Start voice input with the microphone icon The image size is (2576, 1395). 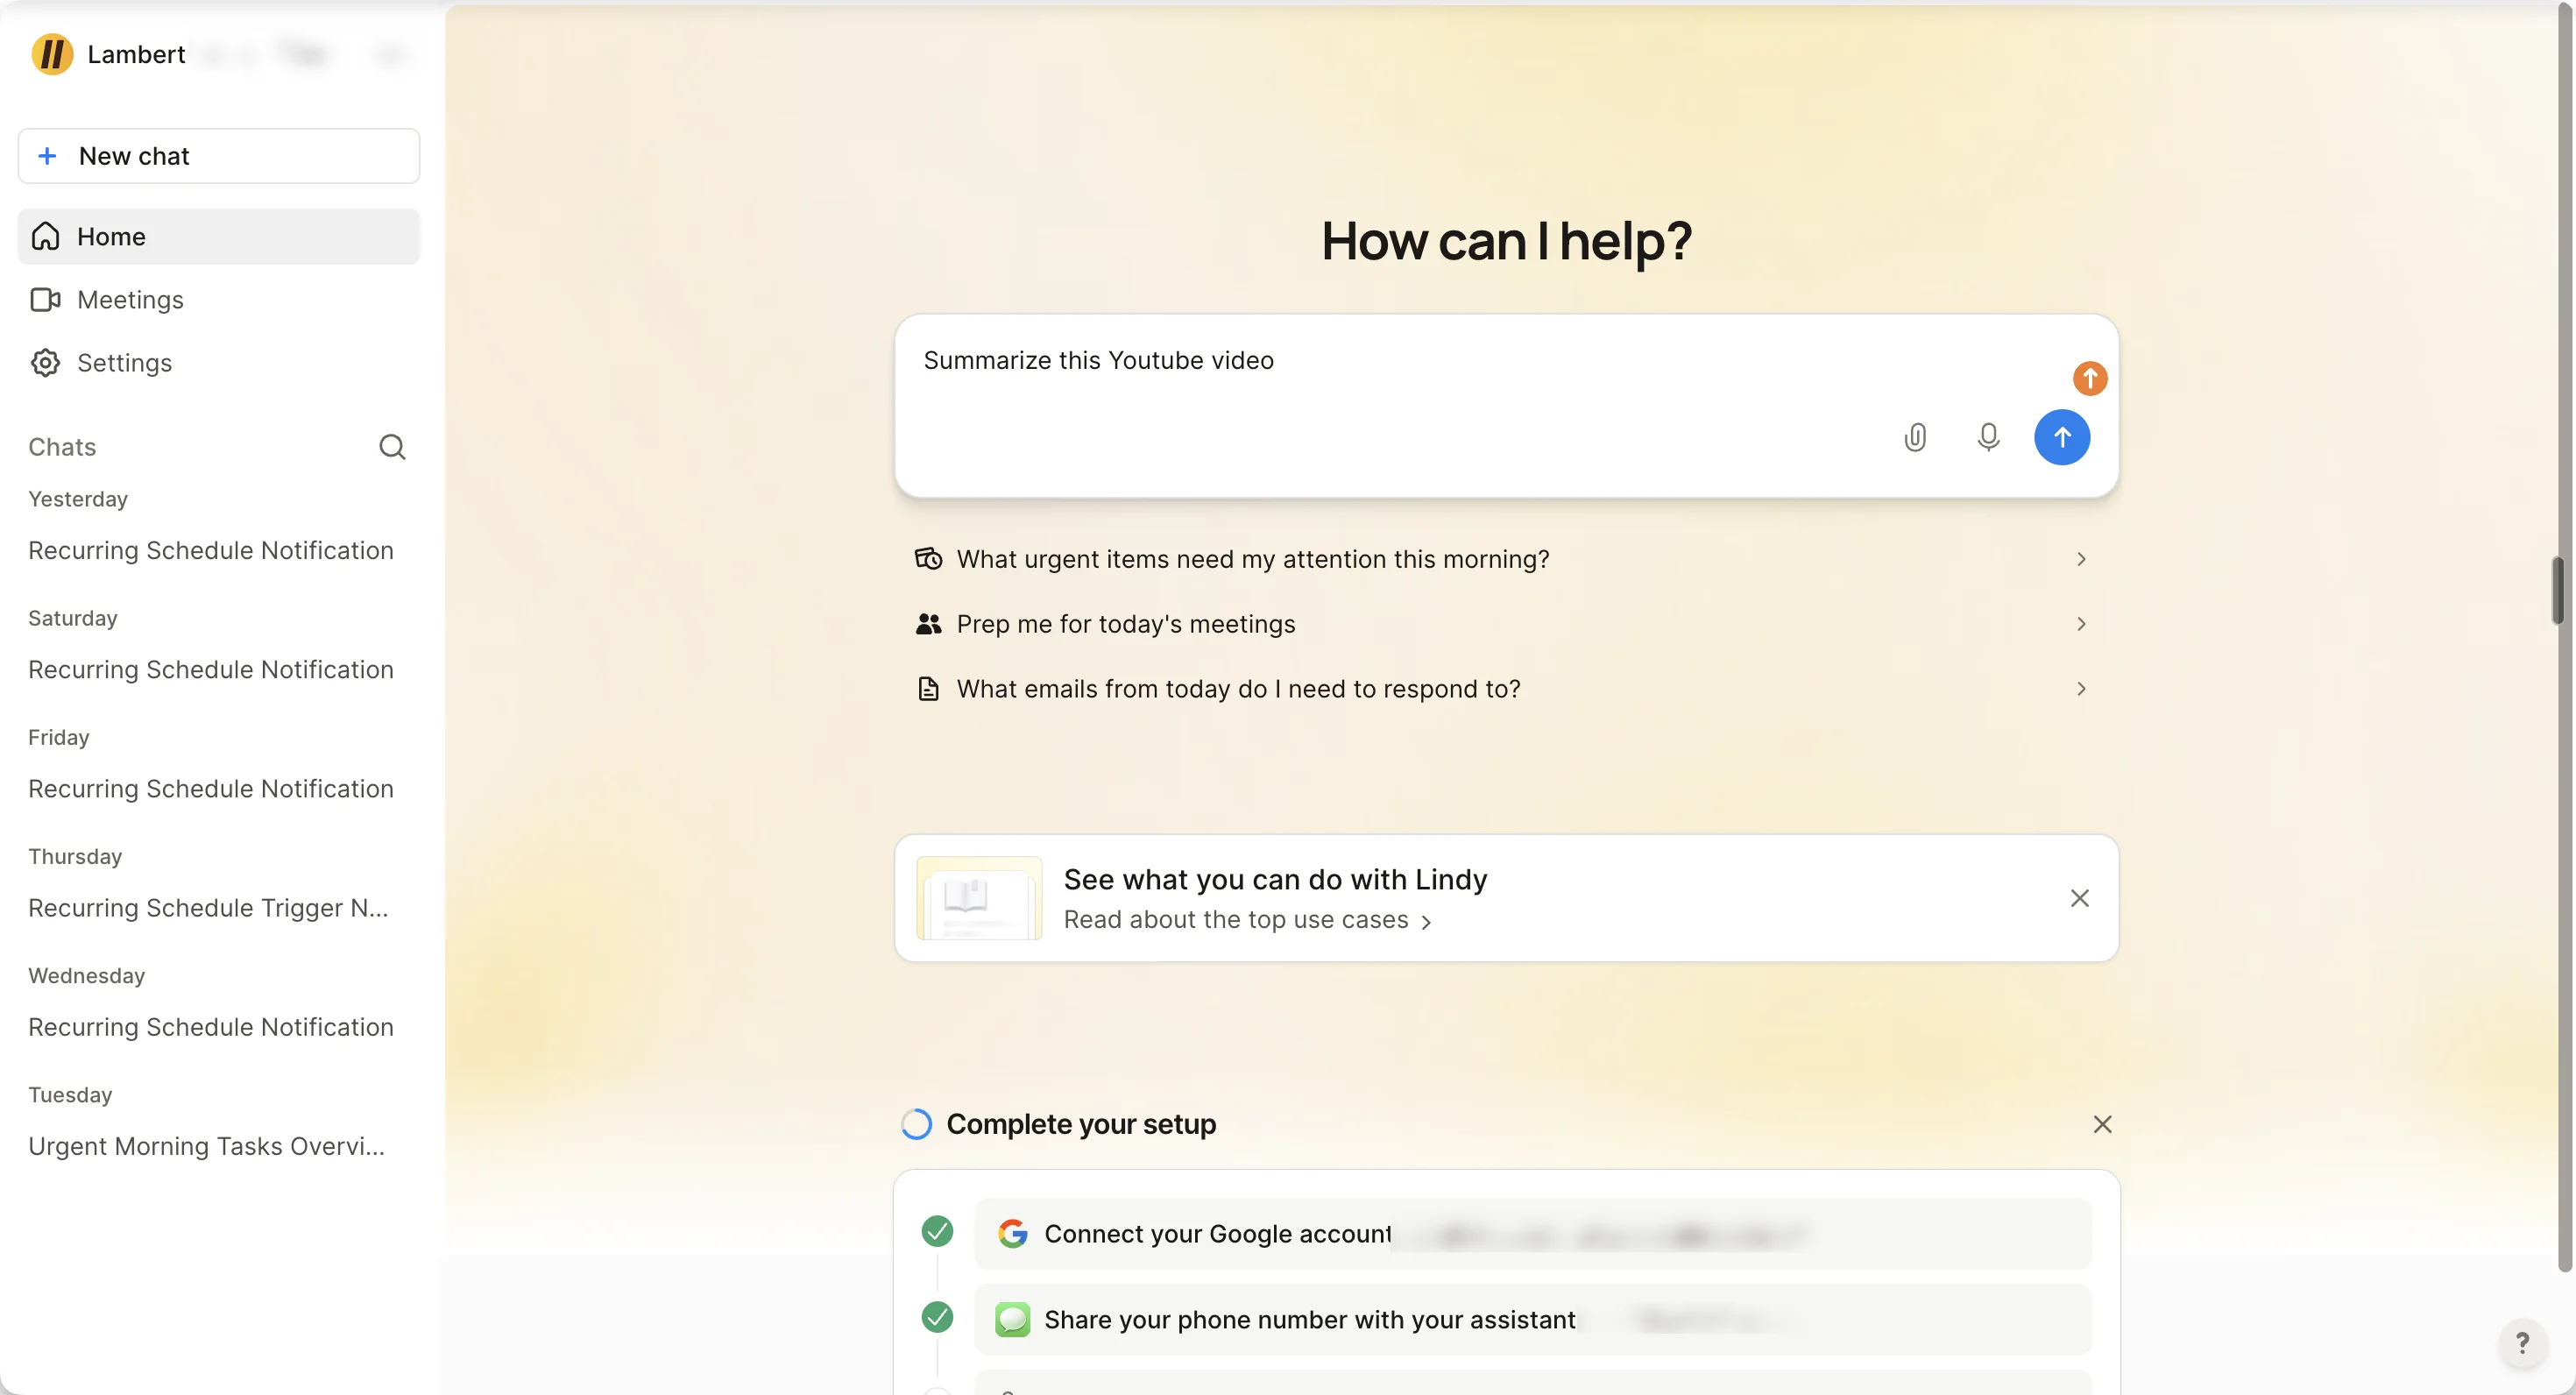1989,438
